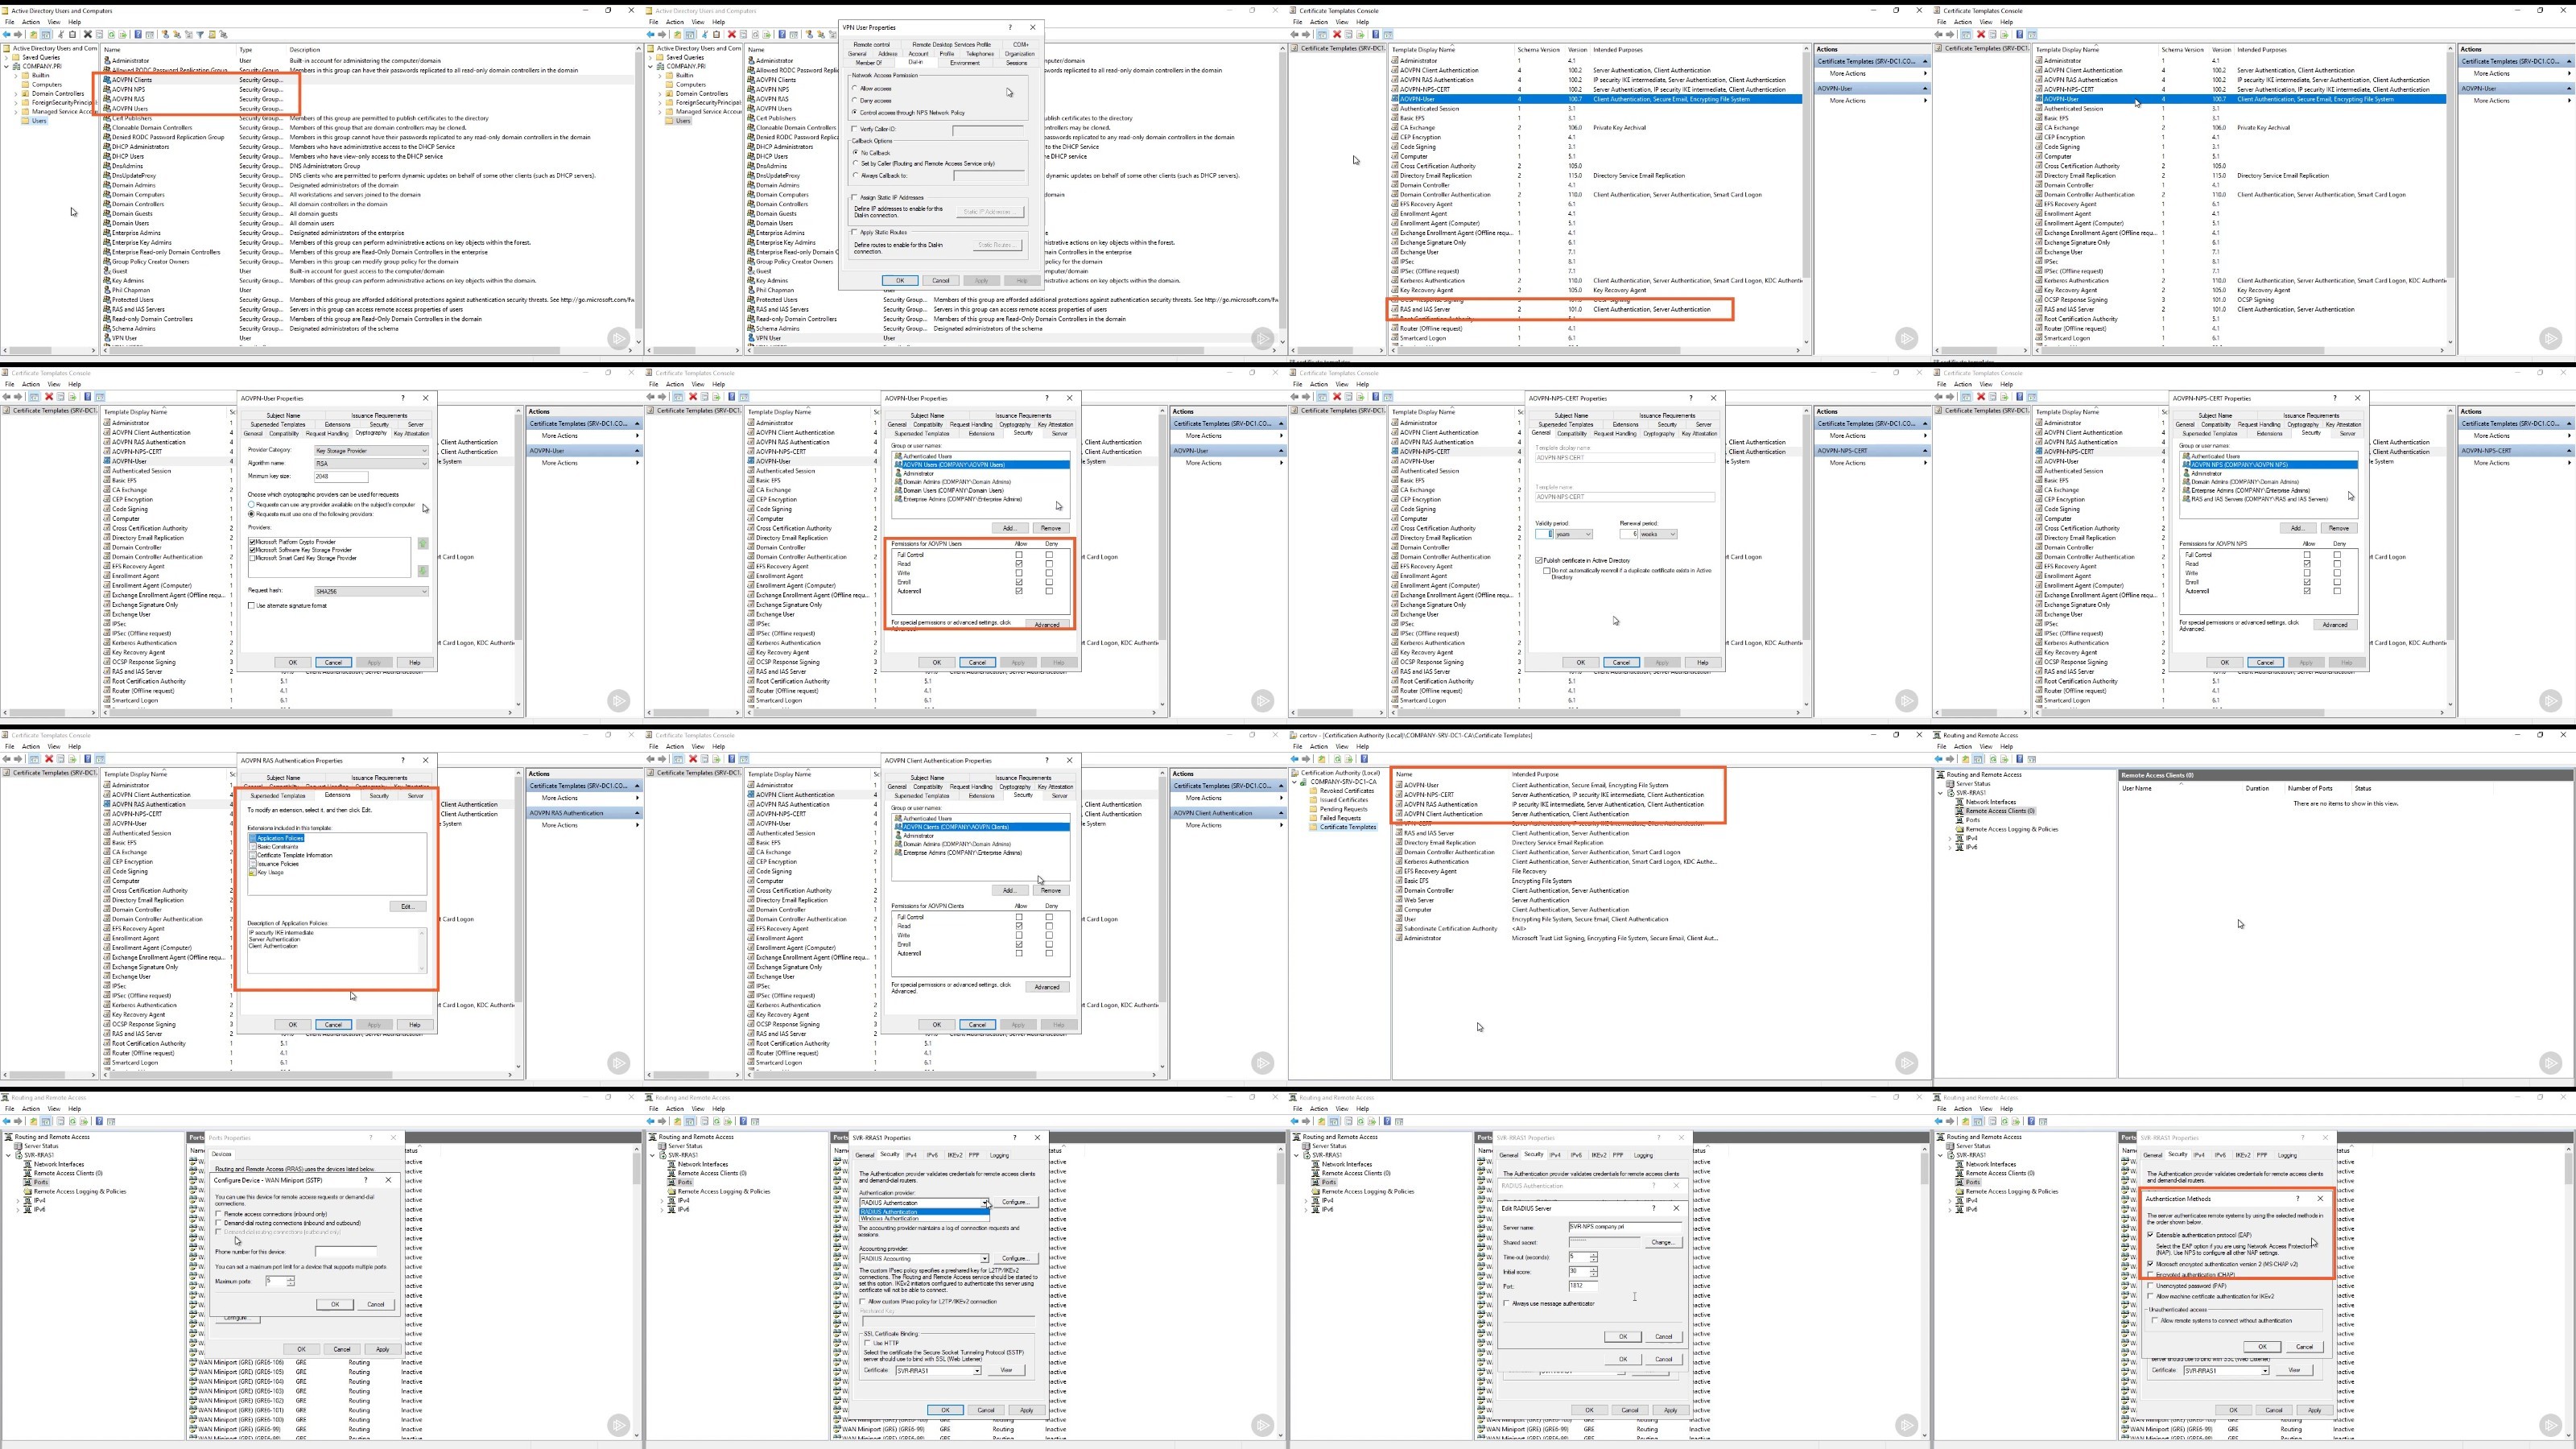2576x1449 pixels.
Task: Click Port field showing 1812
Action: point(1583,1286)
